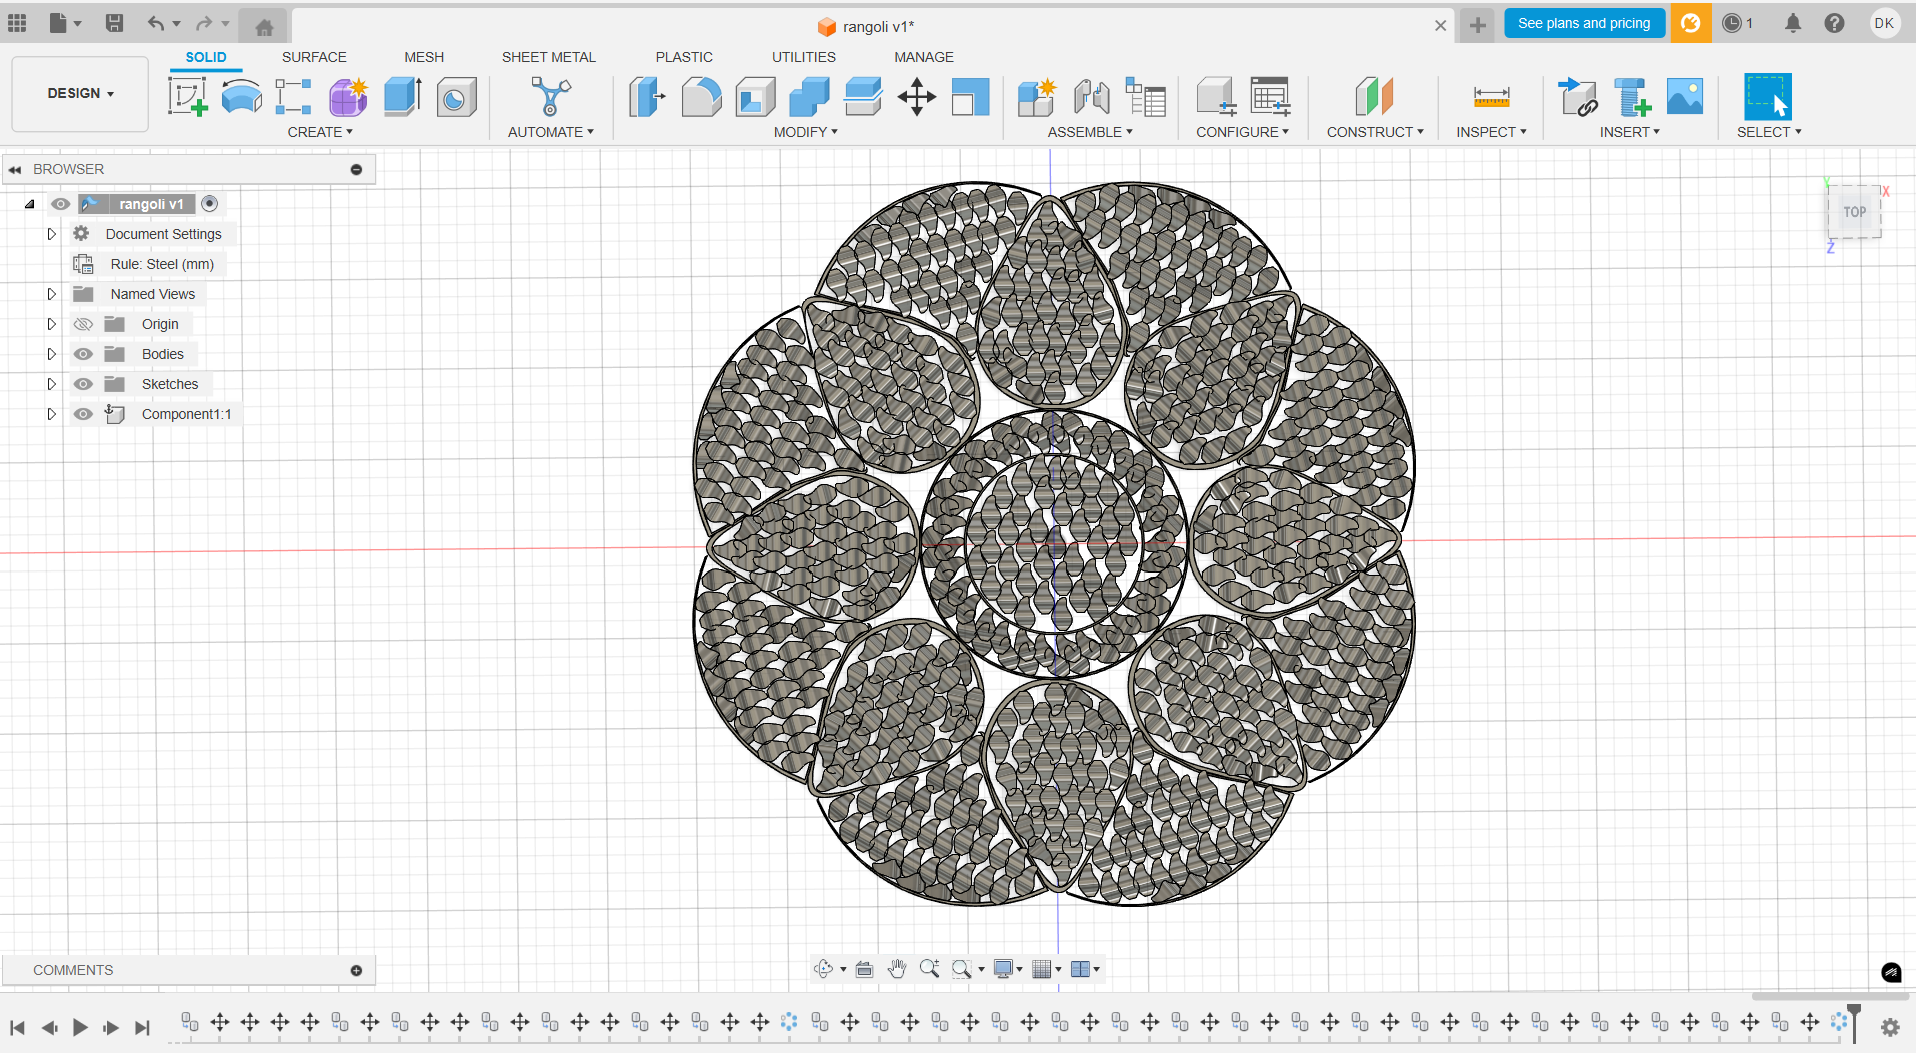Switch to the SURFACE tab
Viewport: 1916px width, 1053px height.
pos(314,57)
